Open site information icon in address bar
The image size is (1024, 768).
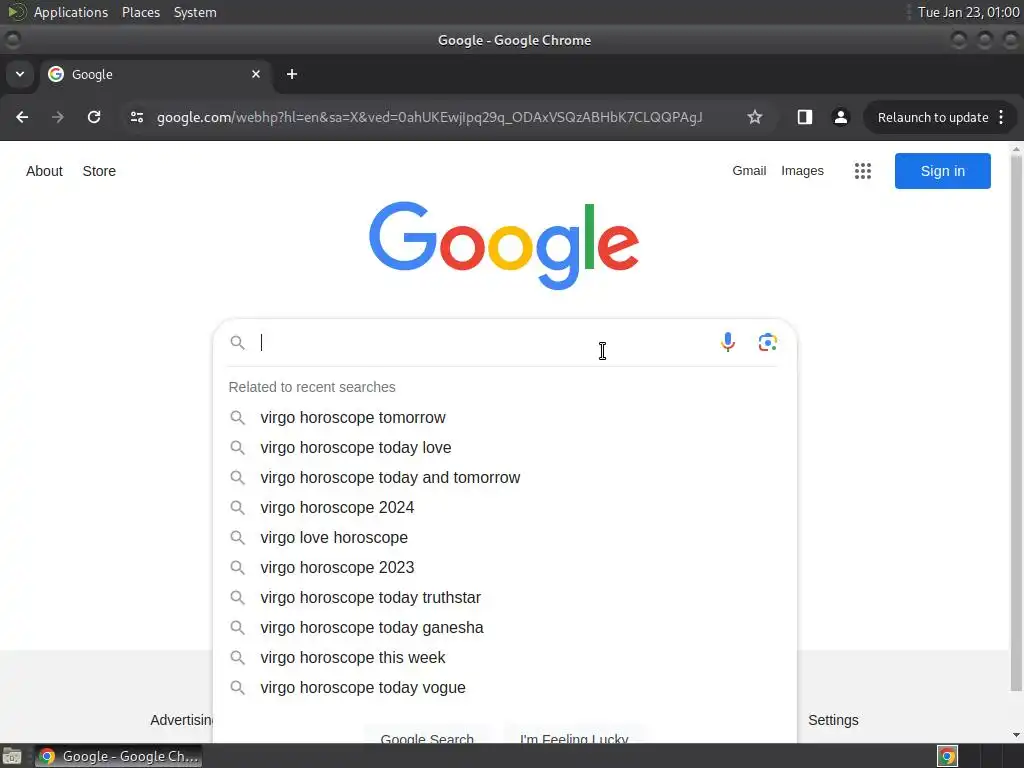tap(136, 117)
